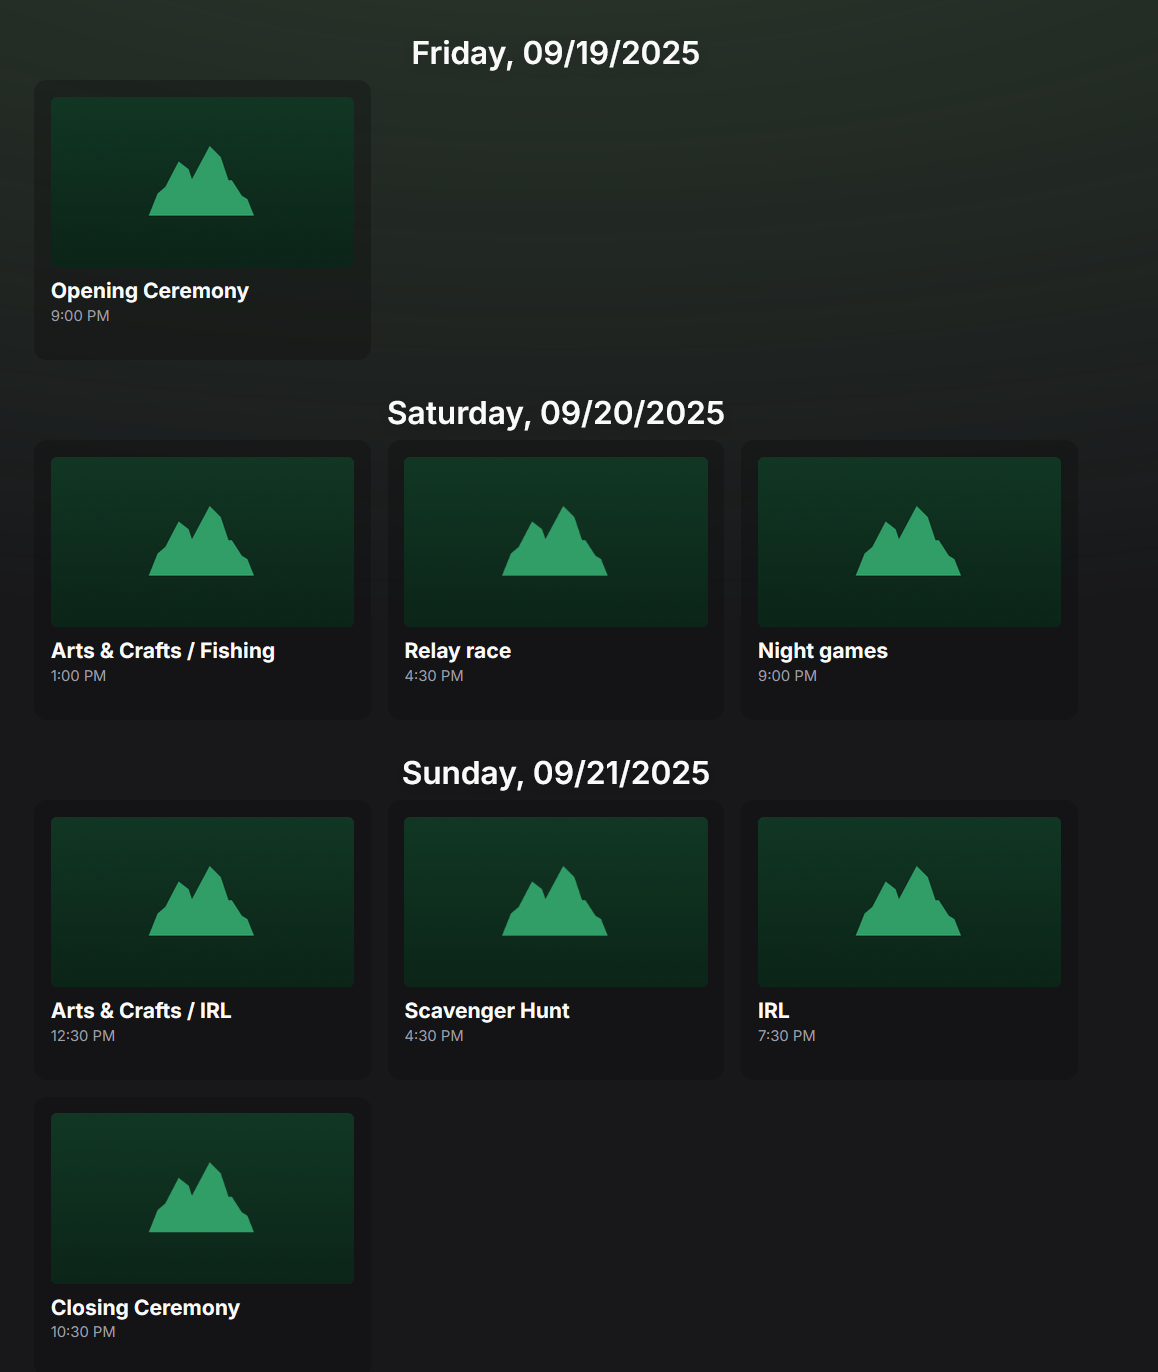This screenshot has height=1372, width=1158.
Task: Click the Saturday, 09/20/2025 heading
Action: [x=556, y=413]
